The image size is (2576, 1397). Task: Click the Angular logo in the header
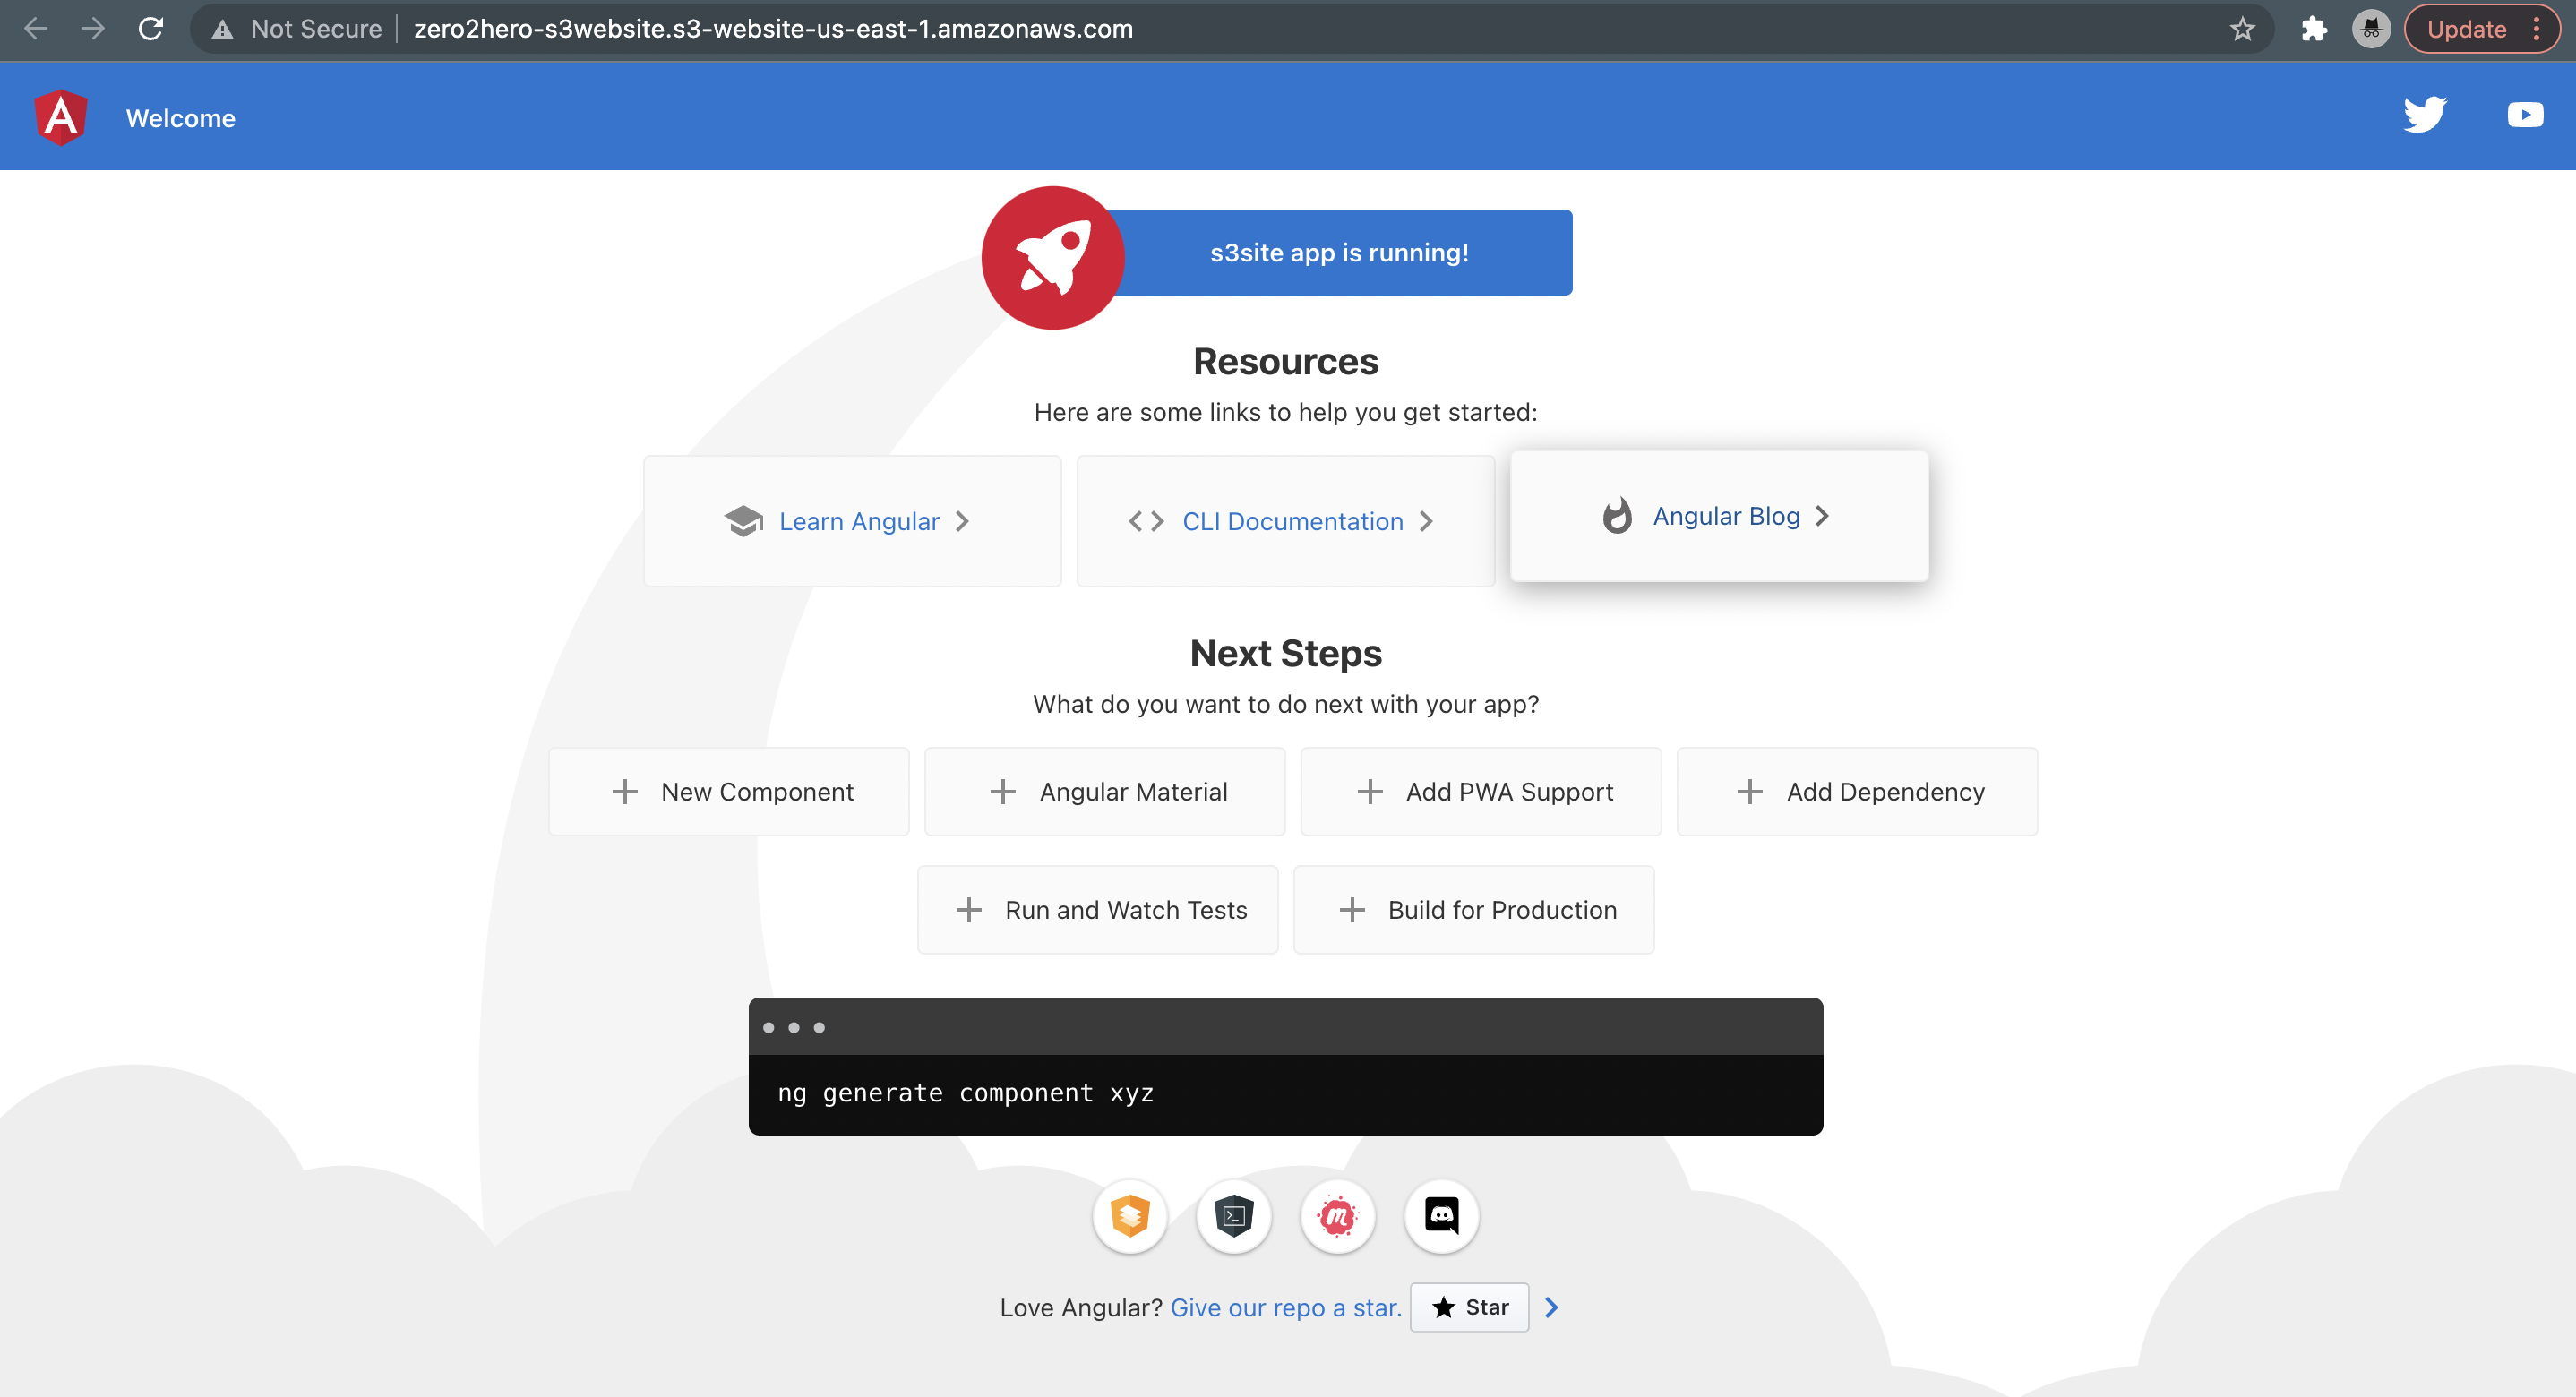click(61, 117)
